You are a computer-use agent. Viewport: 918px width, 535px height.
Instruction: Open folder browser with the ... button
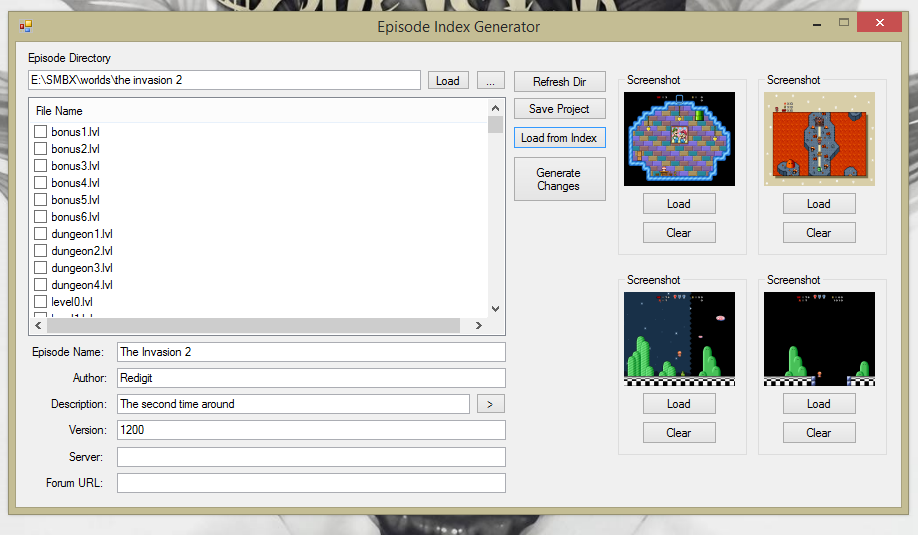(x=491, y=81)
